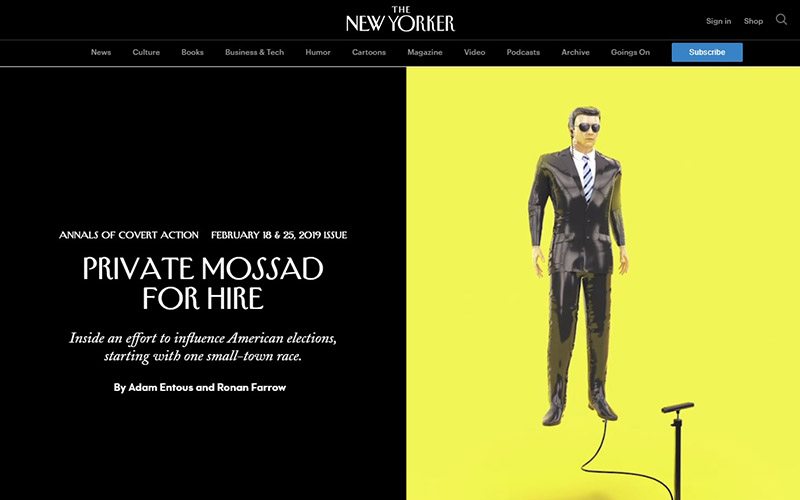Select Humor in navigation bar
The height and width of the screenshot is (500, 800).
click(x=318, y=52)
